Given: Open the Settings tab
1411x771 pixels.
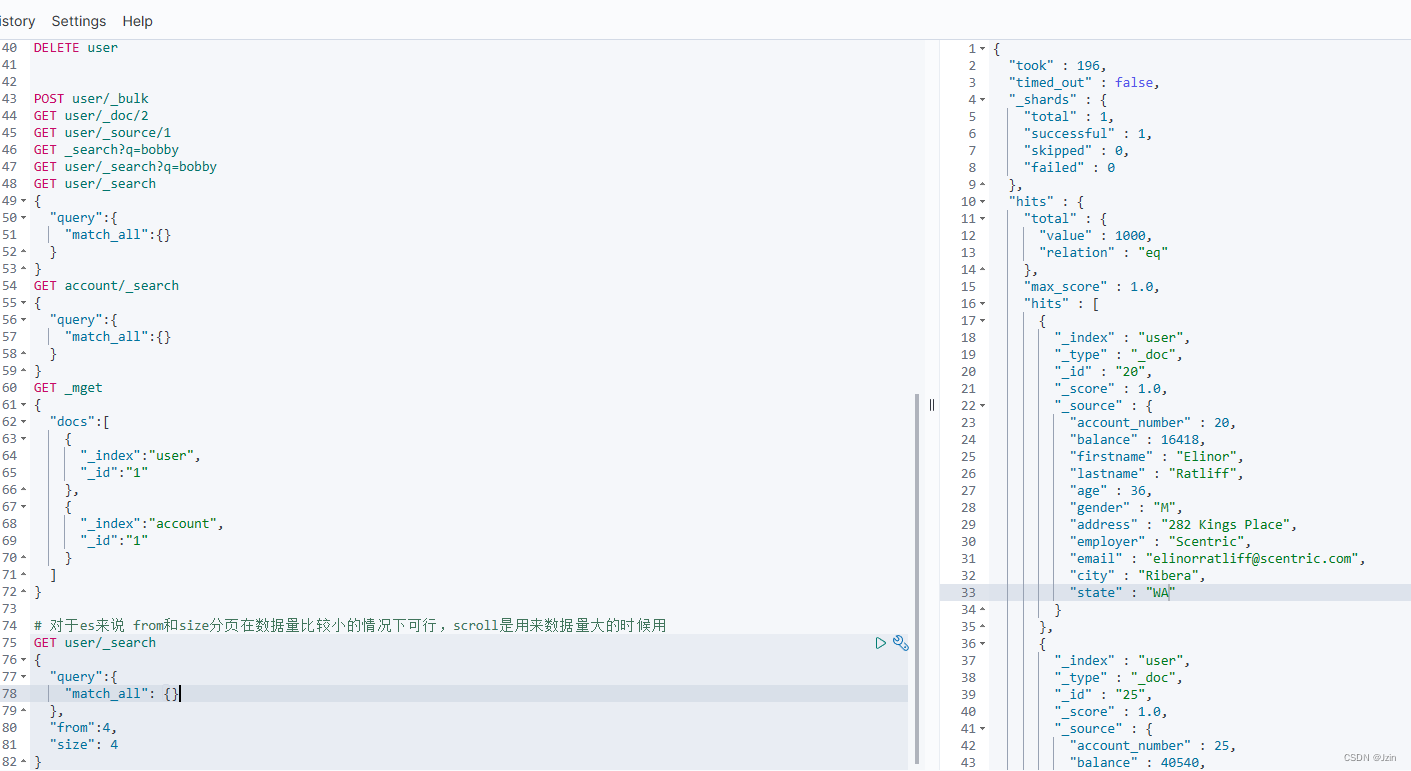Looking at the screenshot, I should point(79,21).
